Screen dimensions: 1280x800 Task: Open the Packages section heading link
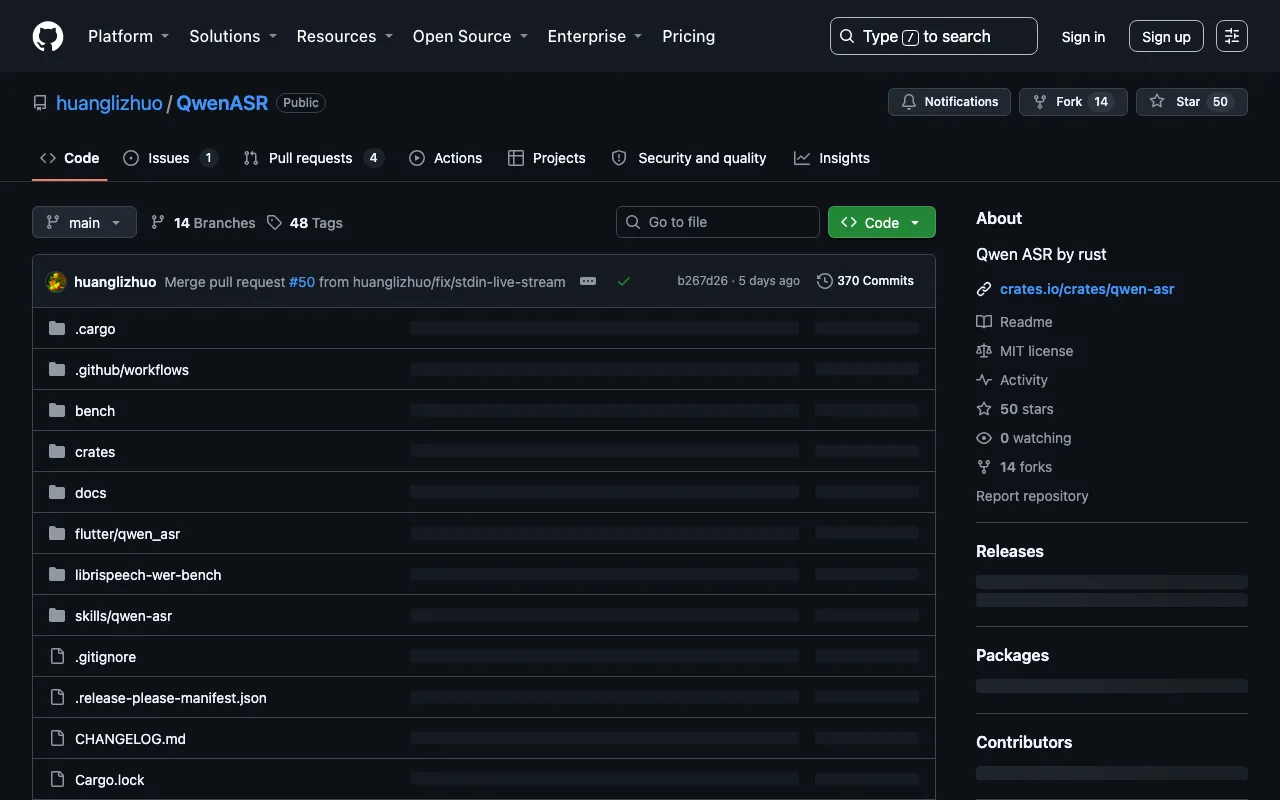(1012, 655)
